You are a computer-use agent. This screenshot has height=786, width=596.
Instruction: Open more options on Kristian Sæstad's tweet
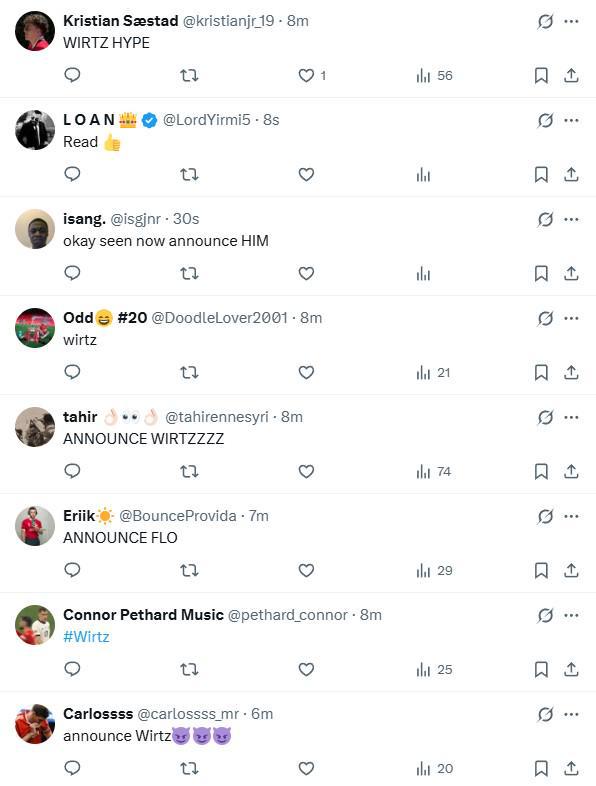[x=571, y=22]
